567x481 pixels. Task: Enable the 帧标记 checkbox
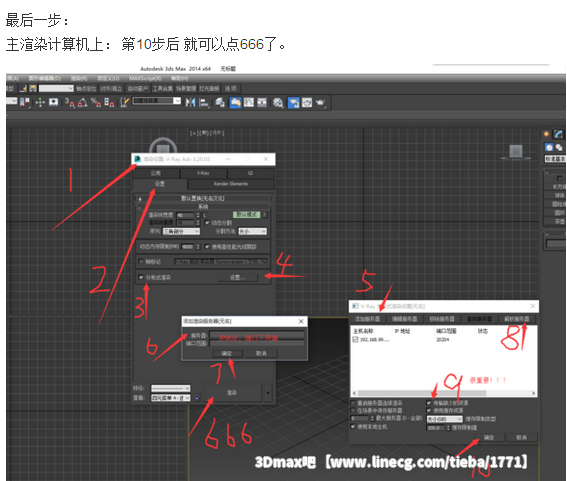coord(141,261)
